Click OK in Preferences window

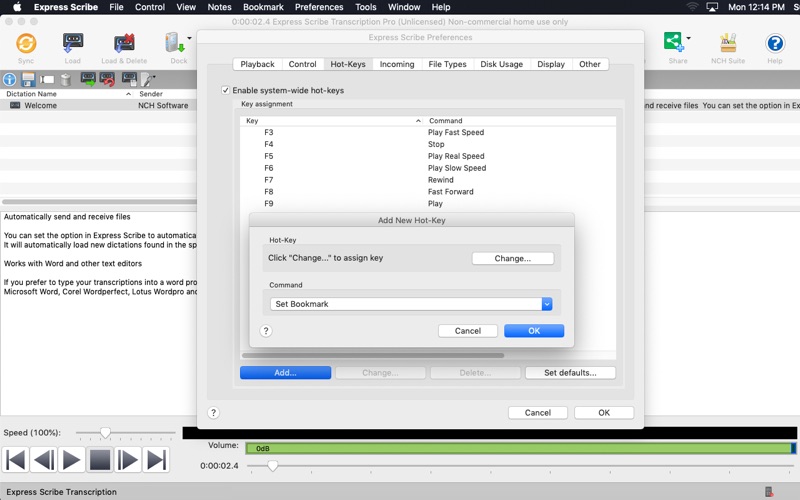pyautogui.click(x=604, y=413)
